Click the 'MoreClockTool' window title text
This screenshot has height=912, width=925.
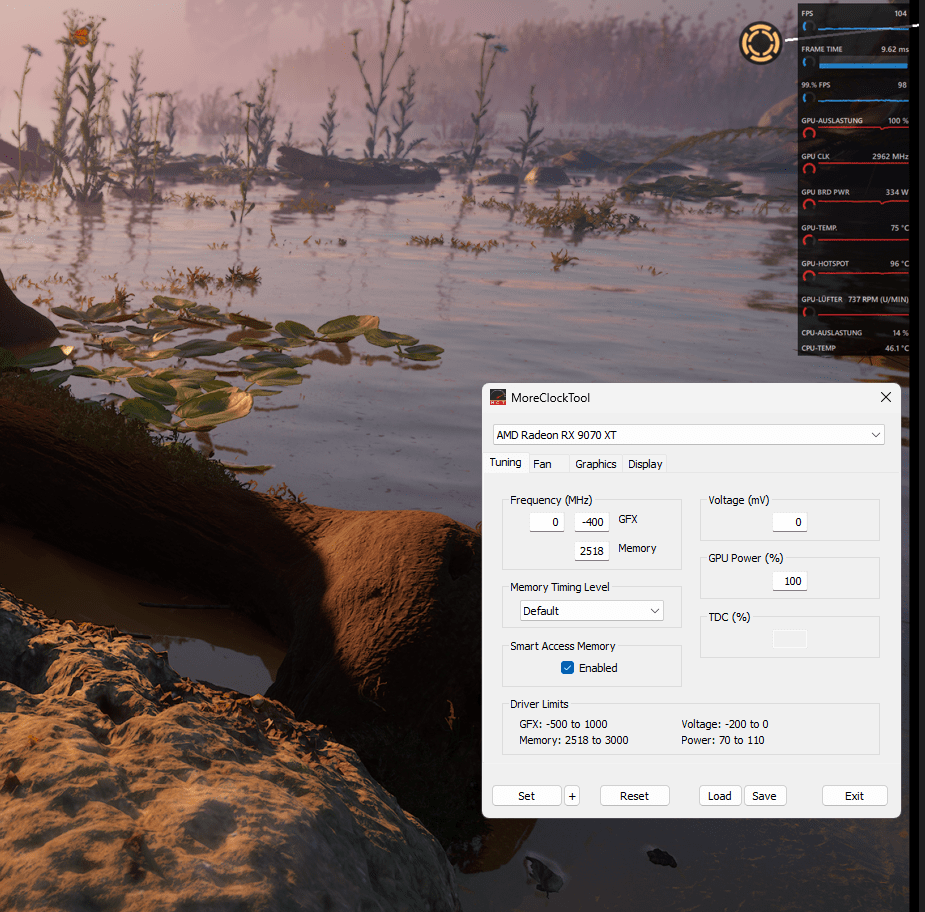coord(550,398)
